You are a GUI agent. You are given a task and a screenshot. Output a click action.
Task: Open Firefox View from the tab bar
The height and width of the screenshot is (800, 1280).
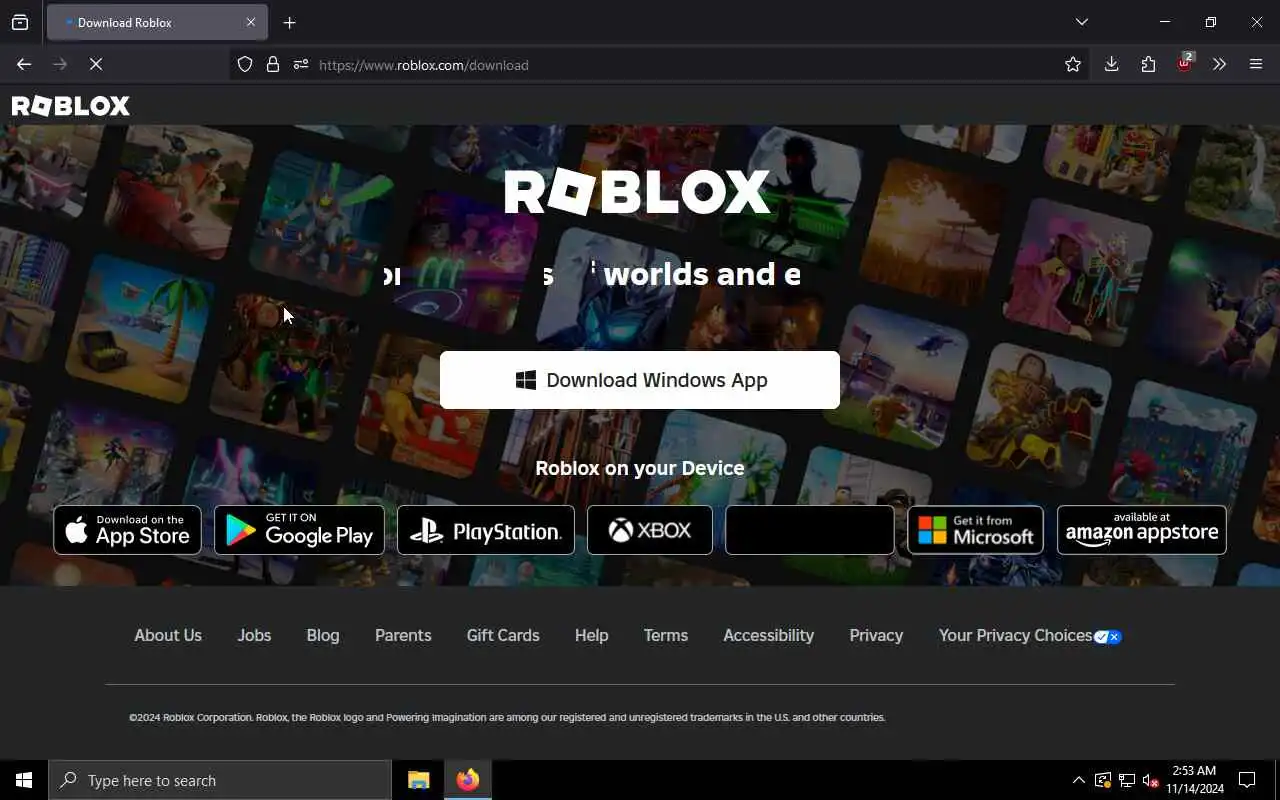point(20,22)
